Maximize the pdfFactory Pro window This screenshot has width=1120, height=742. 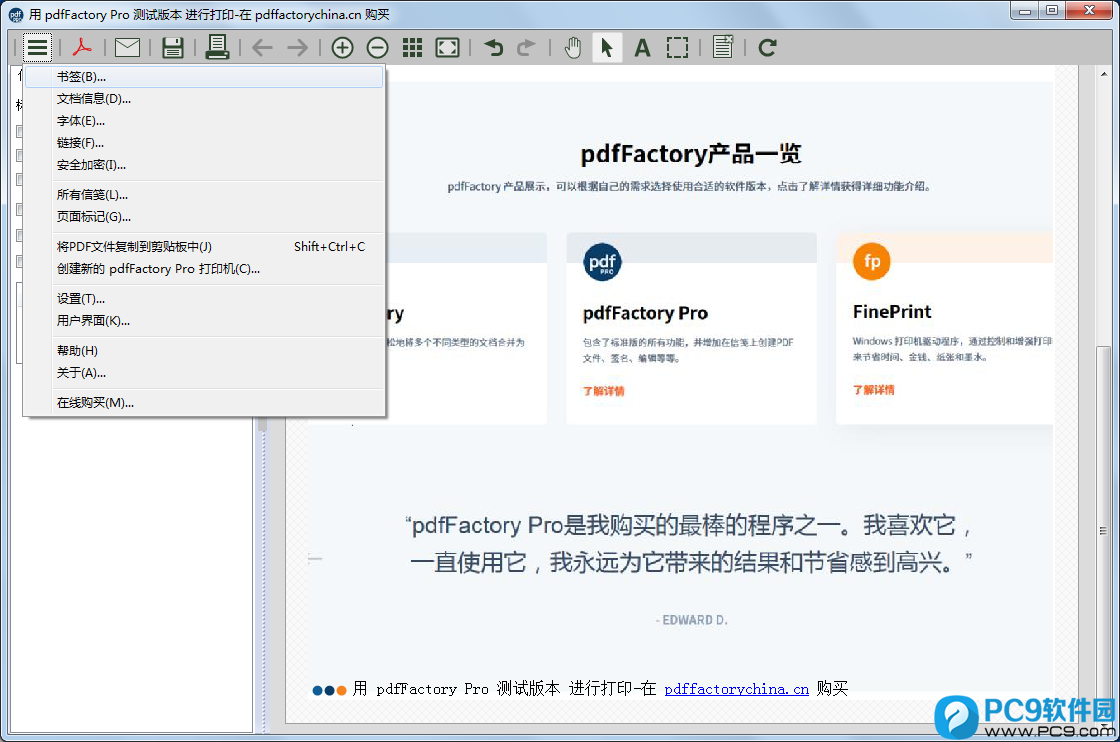pos(1052,11)
